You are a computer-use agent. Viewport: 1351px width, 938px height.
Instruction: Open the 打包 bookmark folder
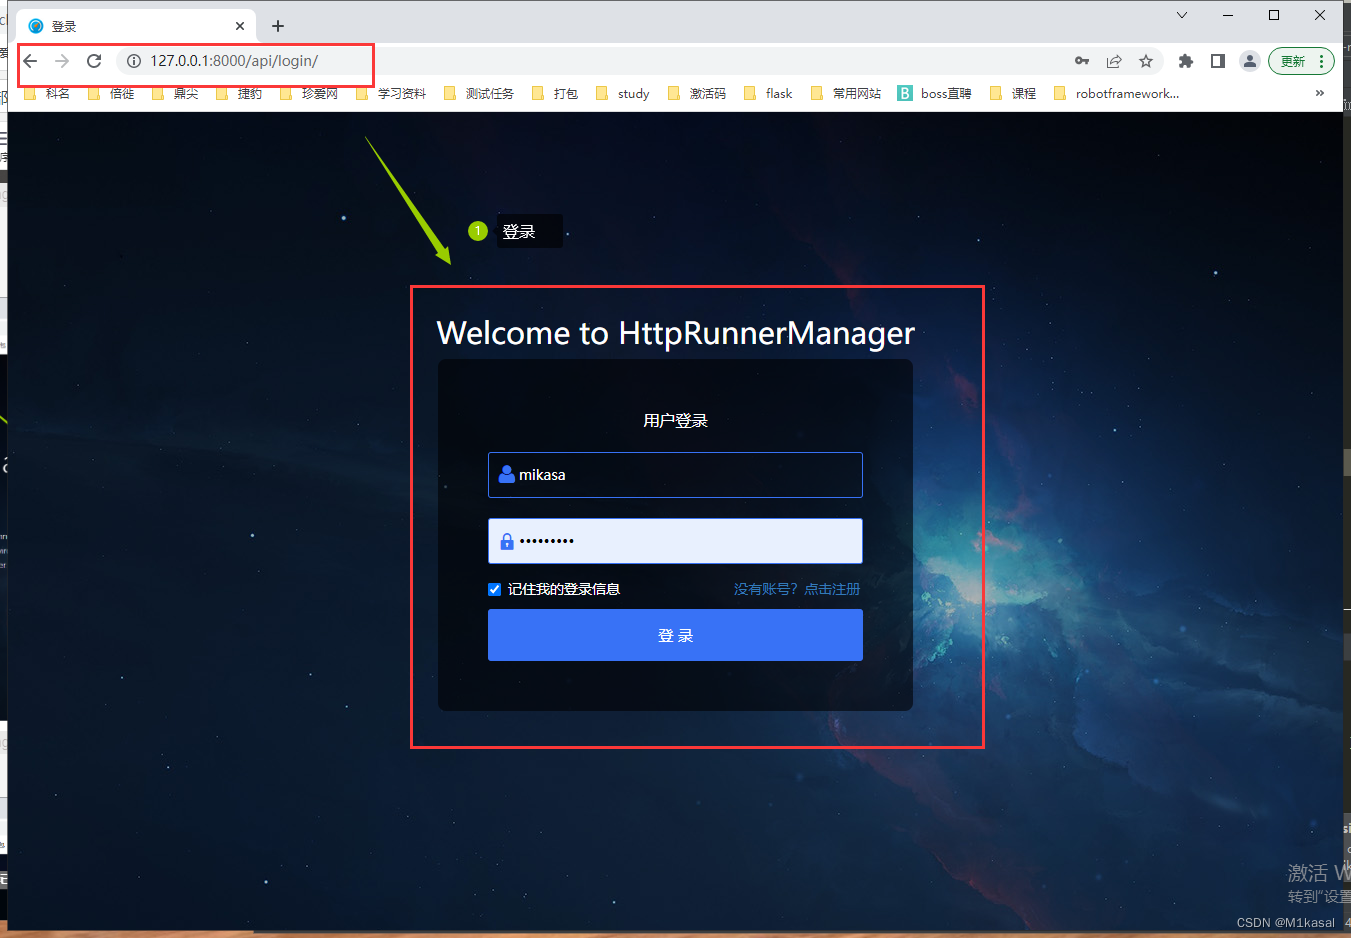tap(555, 93)
